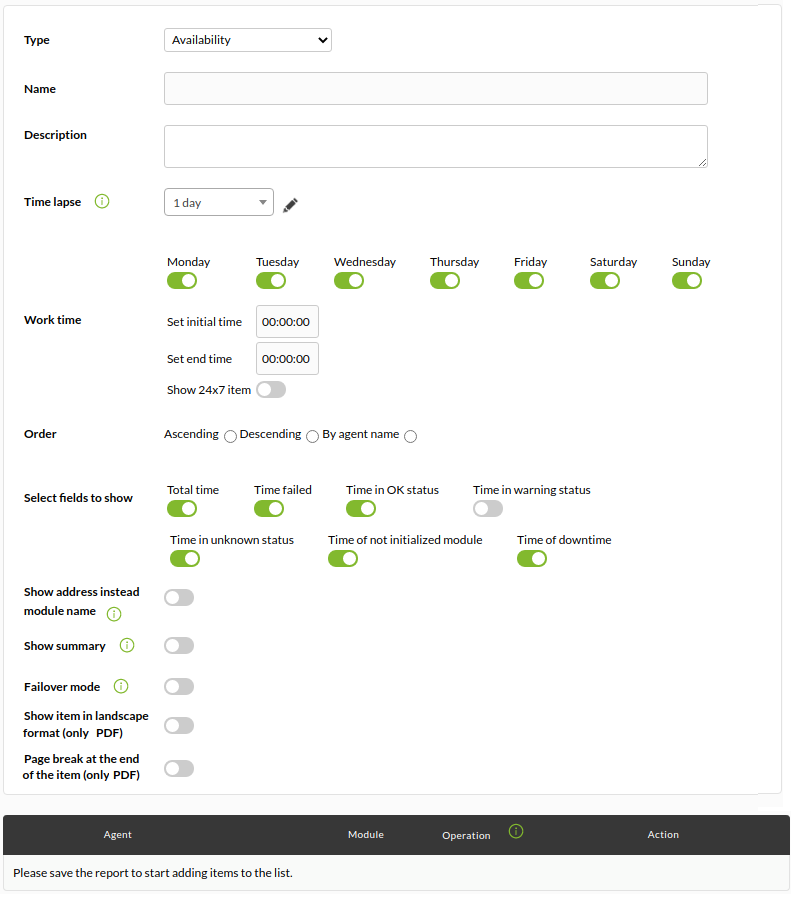Expand the 1 day time lapse dropdown
Image resolution: width=800 pixels, height=900 pixels.
[219, 202]
